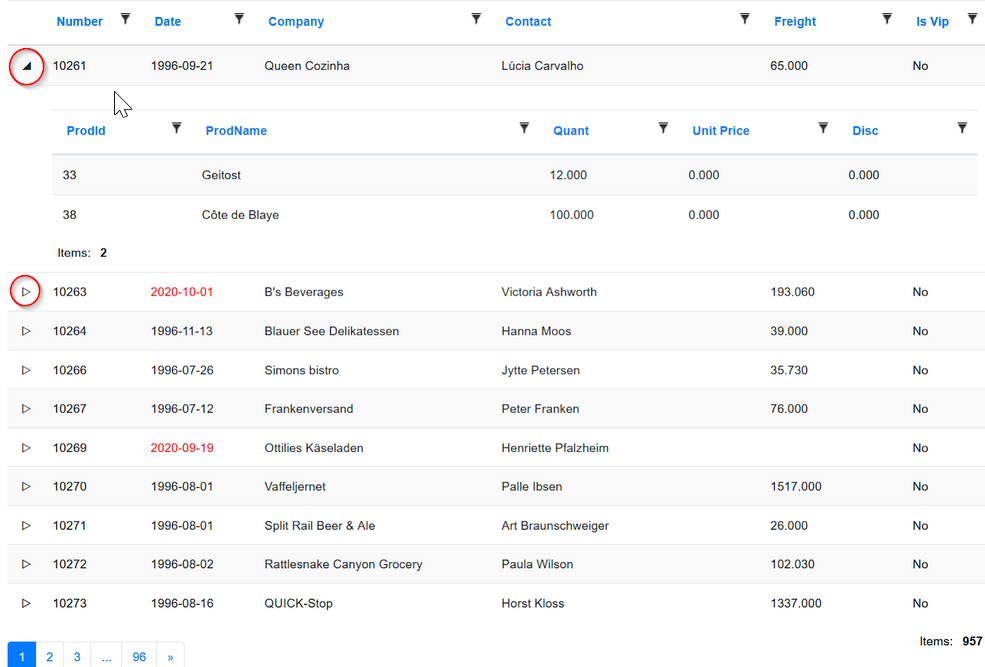
Task: Open filter for ProdName column
Action: 524,128
